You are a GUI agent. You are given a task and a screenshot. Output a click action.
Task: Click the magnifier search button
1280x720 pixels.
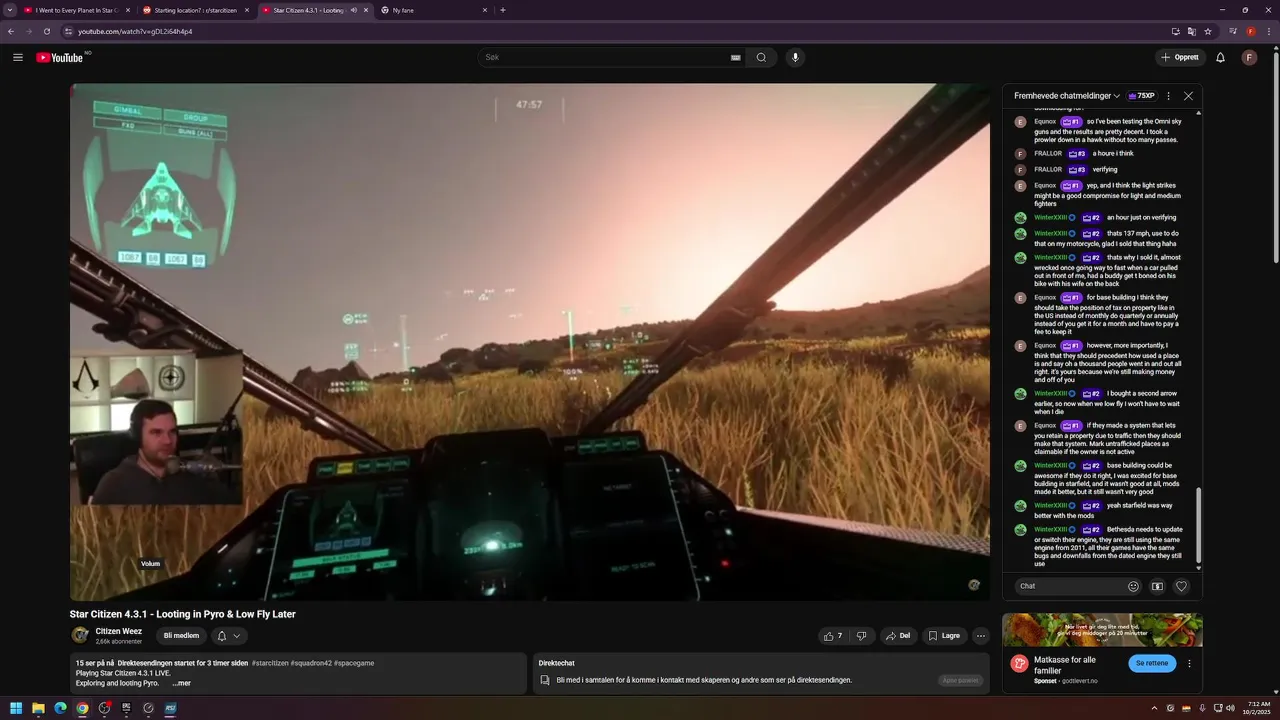click(761, 57)
